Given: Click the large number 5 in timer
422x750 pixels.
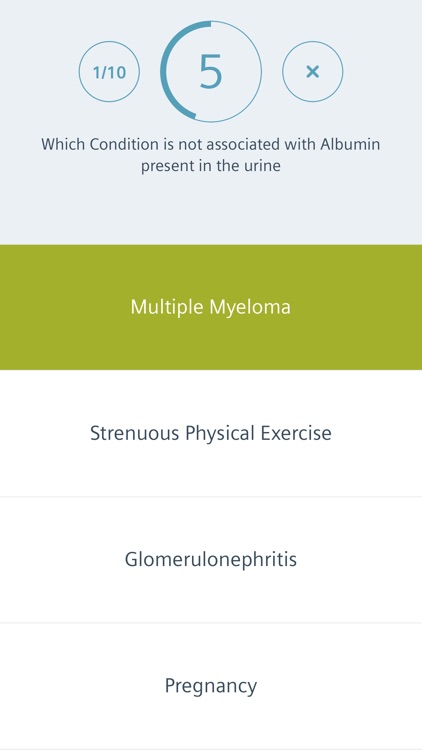Looking at the screenshot, I should tap(211, 72).
